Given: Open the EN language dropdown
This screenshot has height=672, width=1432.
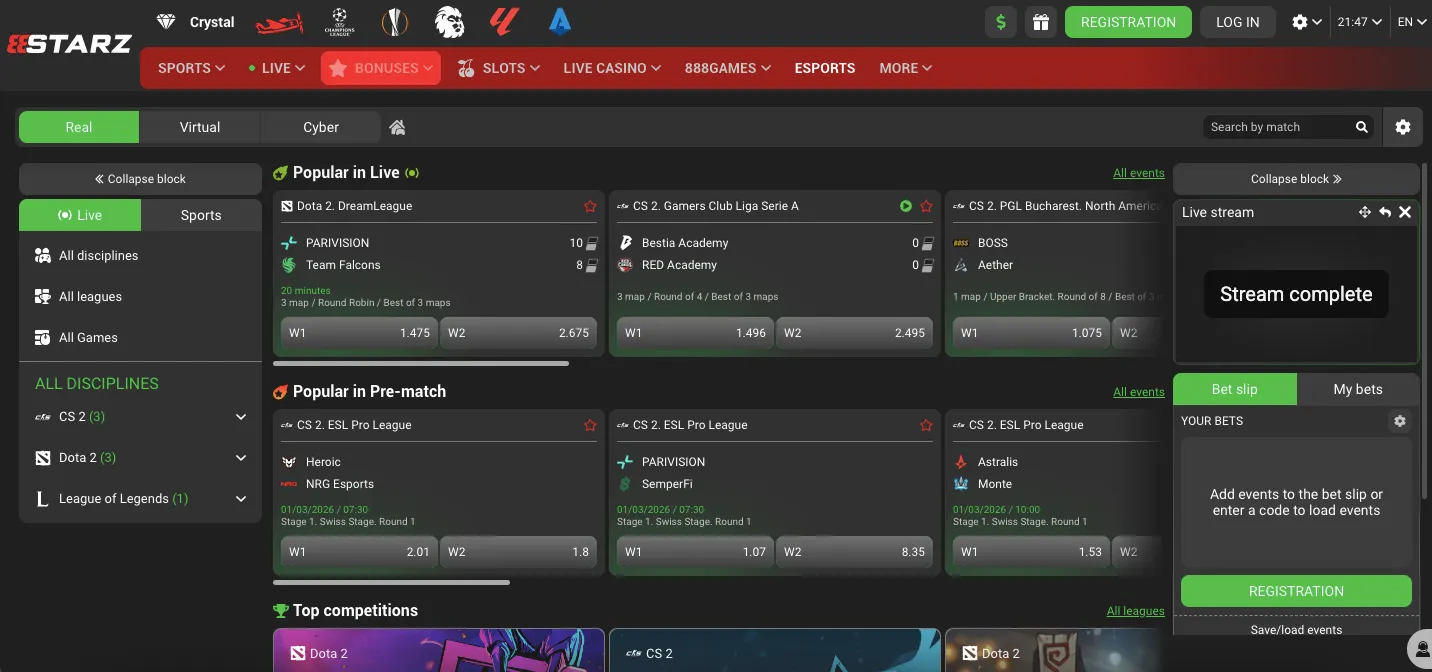Looking at the screenshot, I should [x=1412, y=22].
